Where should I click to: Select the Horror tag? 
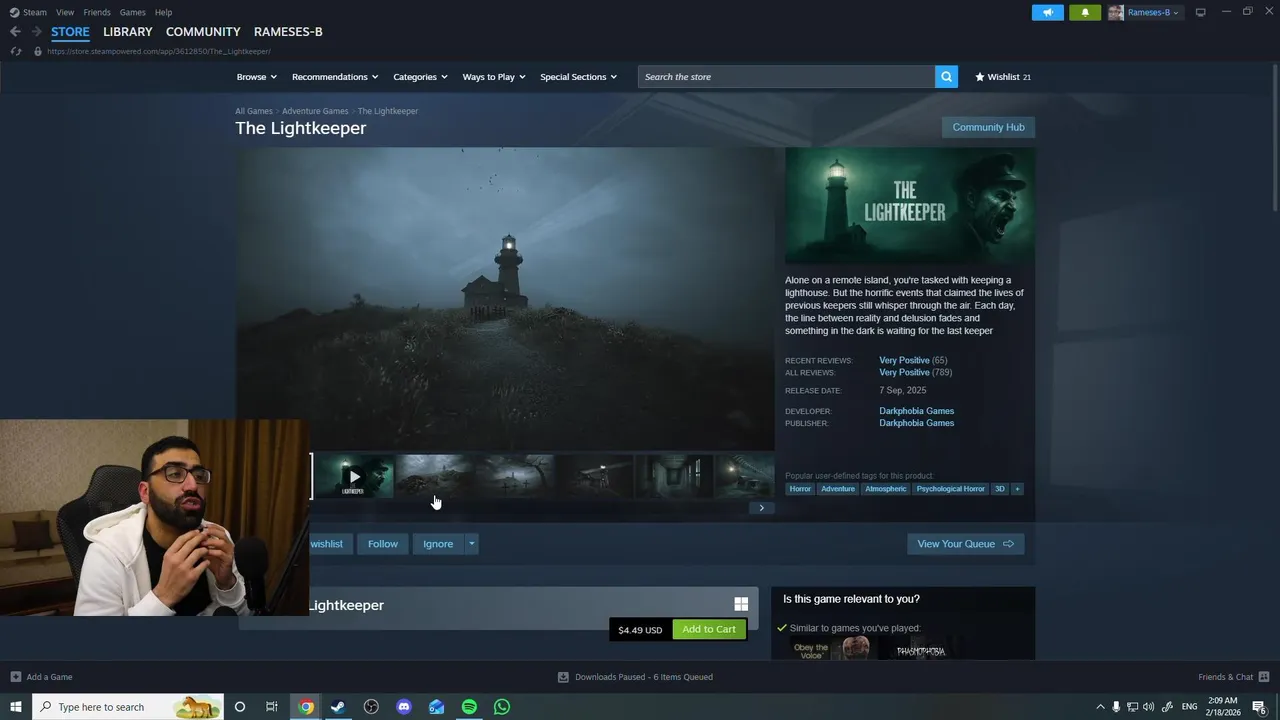coord(800,489)
